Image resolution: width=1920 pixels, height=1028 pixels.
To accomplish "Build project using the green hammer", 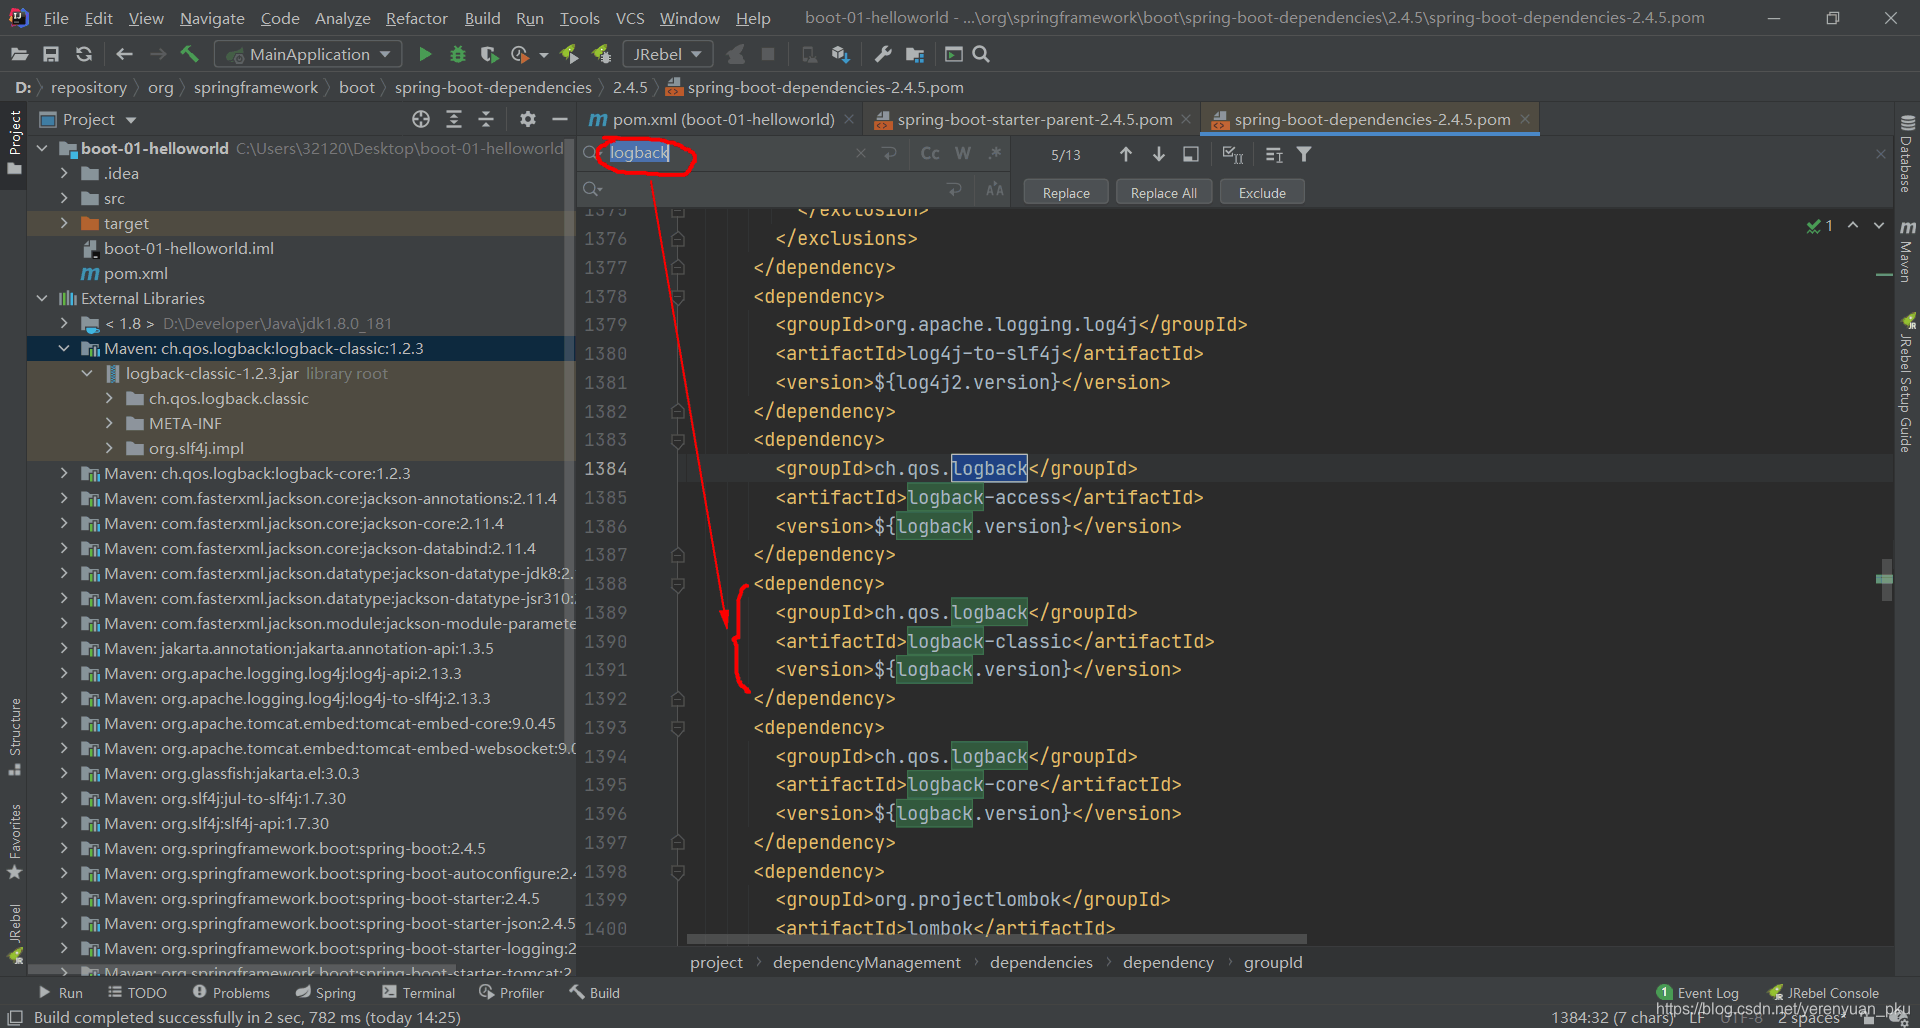I will pyautogui.click(x=190, y=54).
